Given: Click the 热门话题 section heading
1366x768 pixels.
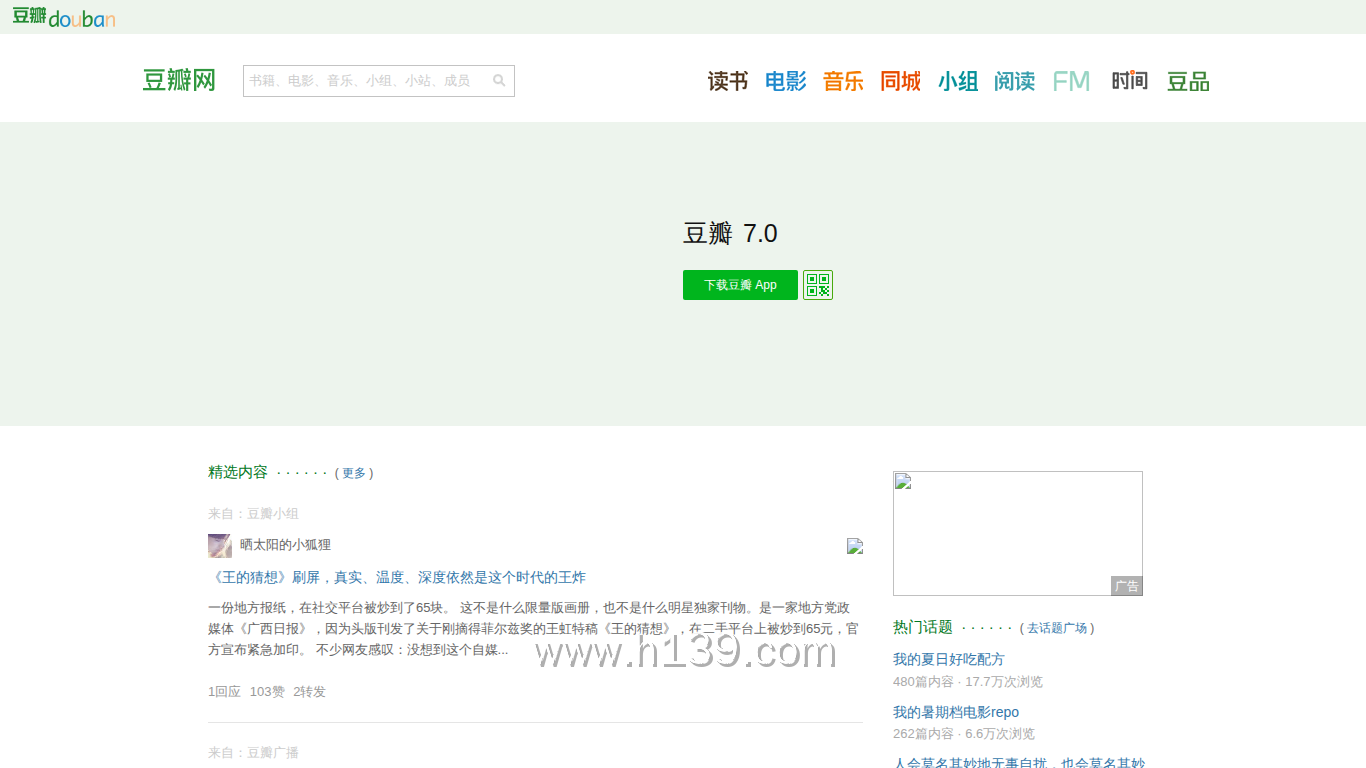Looking at the screenshot, I should point(923,627).
